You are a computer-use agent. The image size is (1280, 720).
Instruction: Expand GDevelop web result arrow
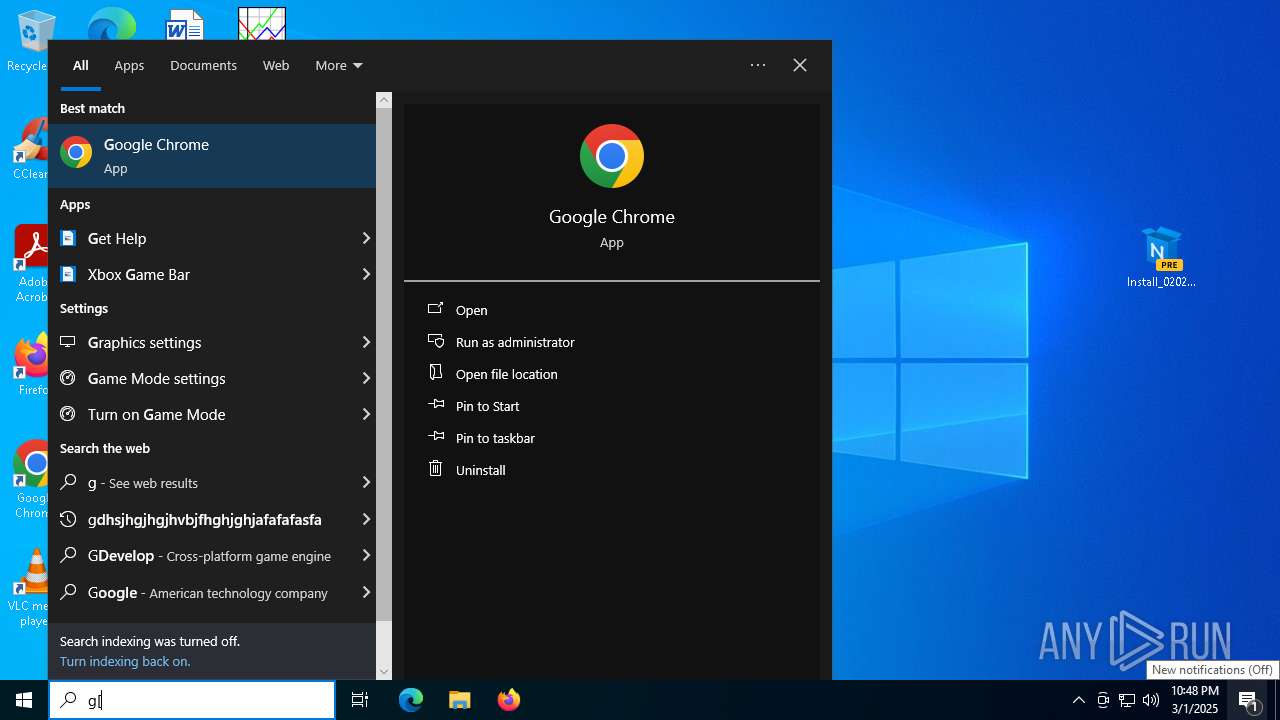tap(366, 555)
